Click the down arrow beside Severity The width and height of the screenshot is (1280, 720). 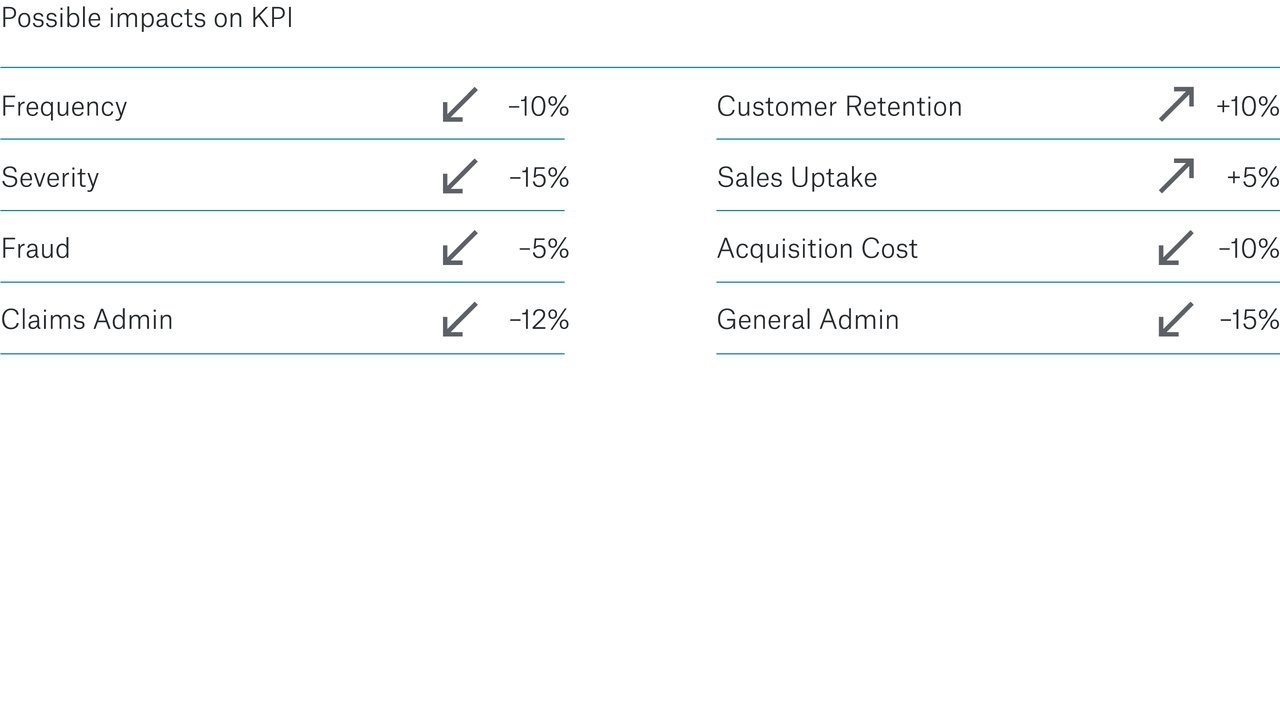coord(460,176)
